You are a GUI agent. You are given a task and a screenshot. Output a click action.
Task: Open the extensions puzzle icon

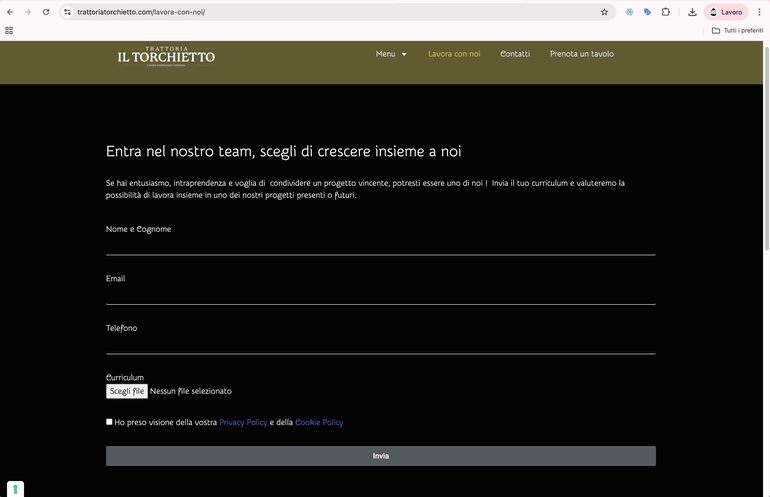click(666, 12)
